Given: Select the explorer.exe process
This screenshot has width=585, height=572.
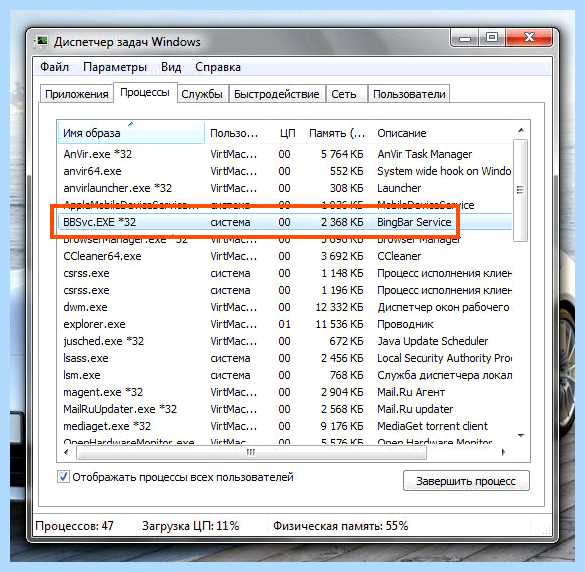Looking at the screenshot, I should pyautogui.click(x=285, y=324).
